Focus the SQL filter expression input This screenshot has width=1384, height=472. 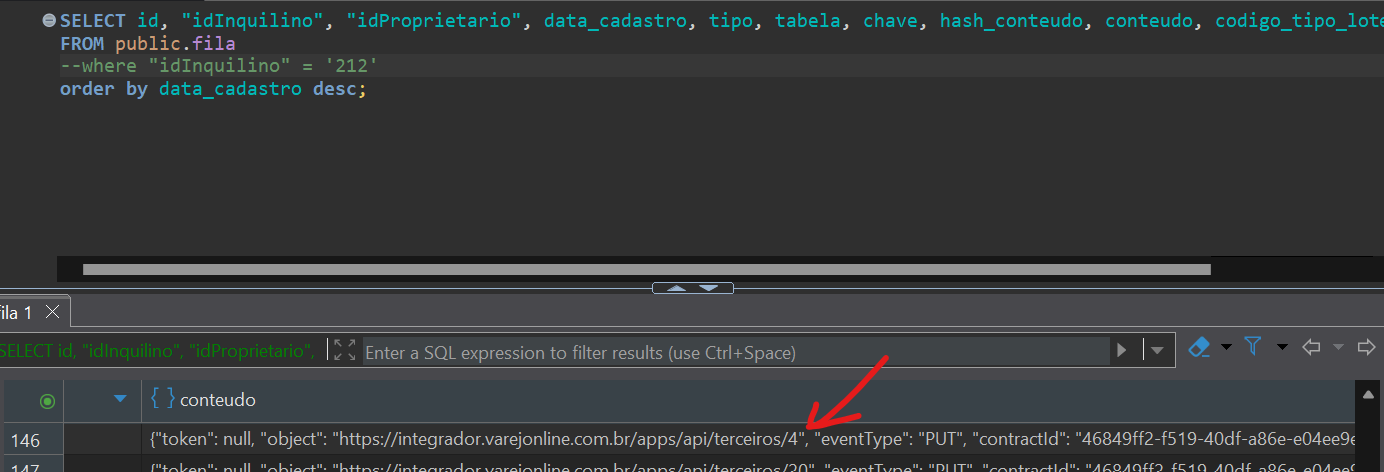tap(736, 352)
